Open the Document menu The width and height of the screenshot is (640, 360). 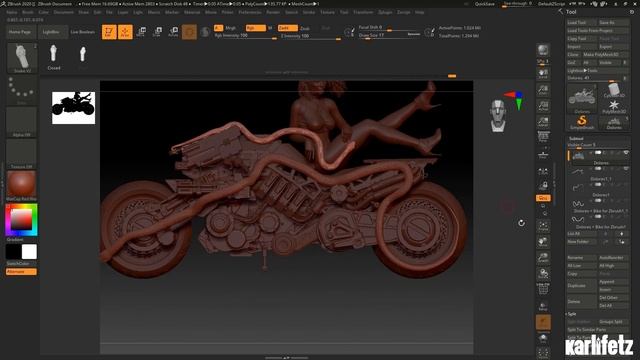pyautogui.click(x=64, y=12)
